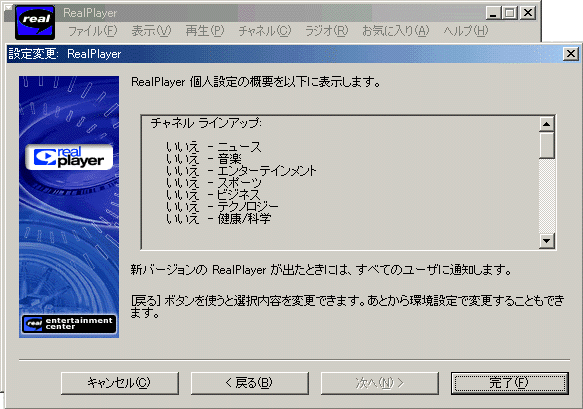Click the empty scrollbar track below the thumb
Screen dimensions: 583x409
click(547, 196)
